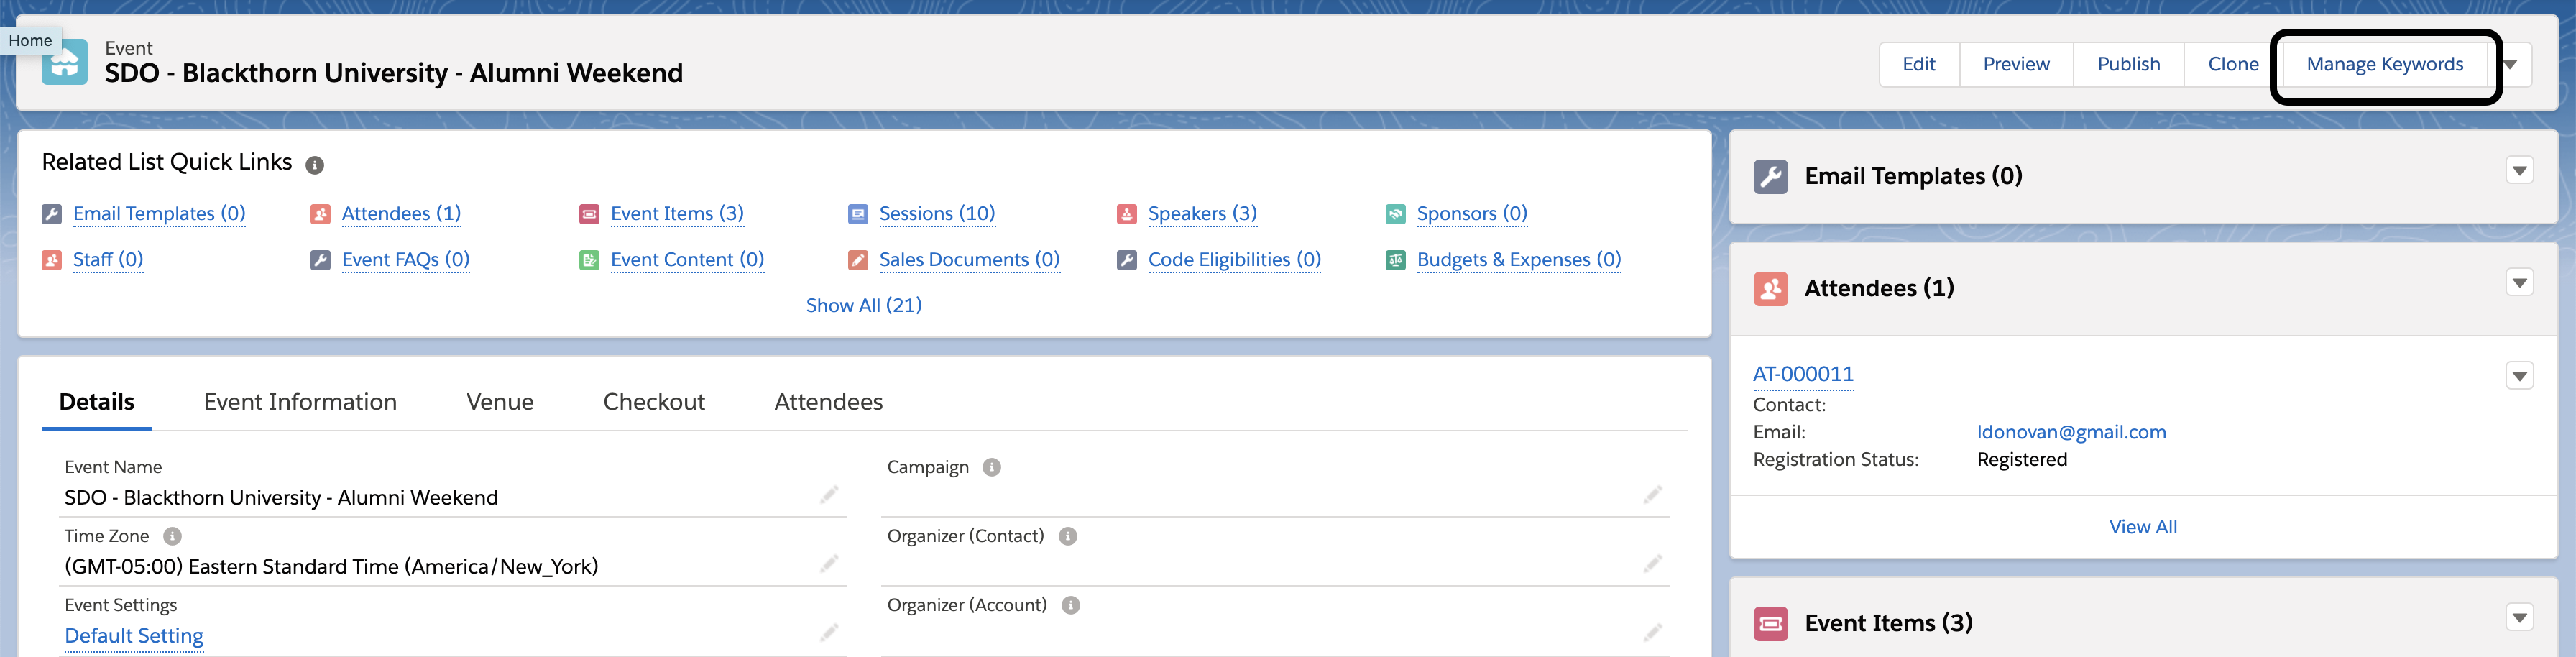Open the Attendees (1) quick link

401,214
